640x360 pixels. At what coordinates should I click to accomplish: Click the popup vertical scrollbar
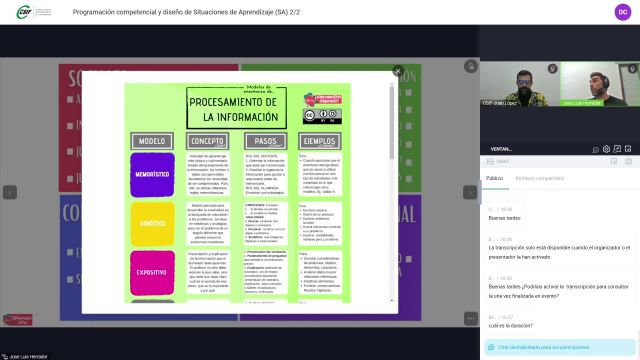point(391,122)
